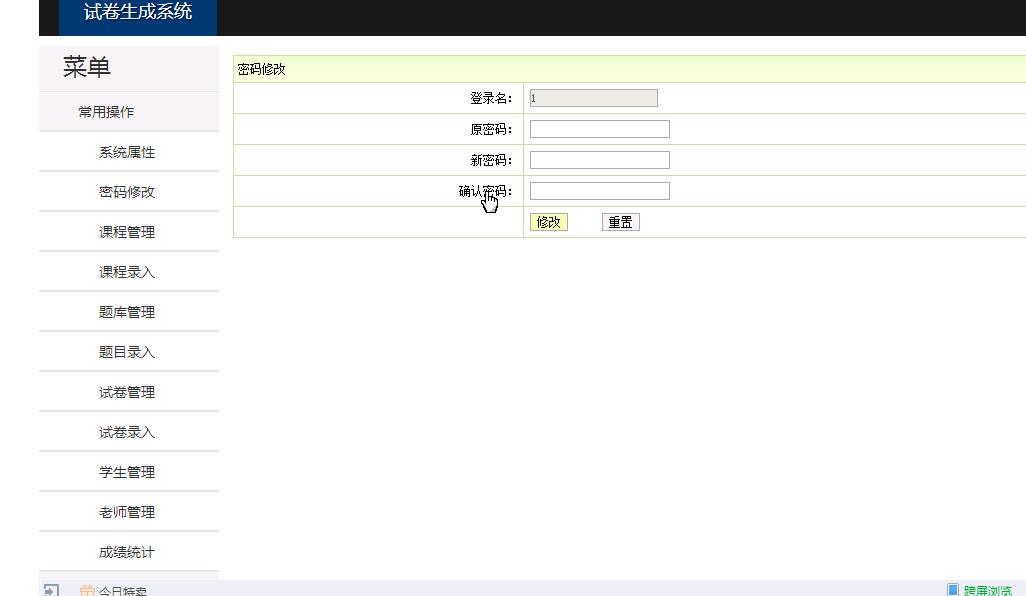Click the 密码修改 panel heading
This screenshot has width=1026, height=596.
261,69
